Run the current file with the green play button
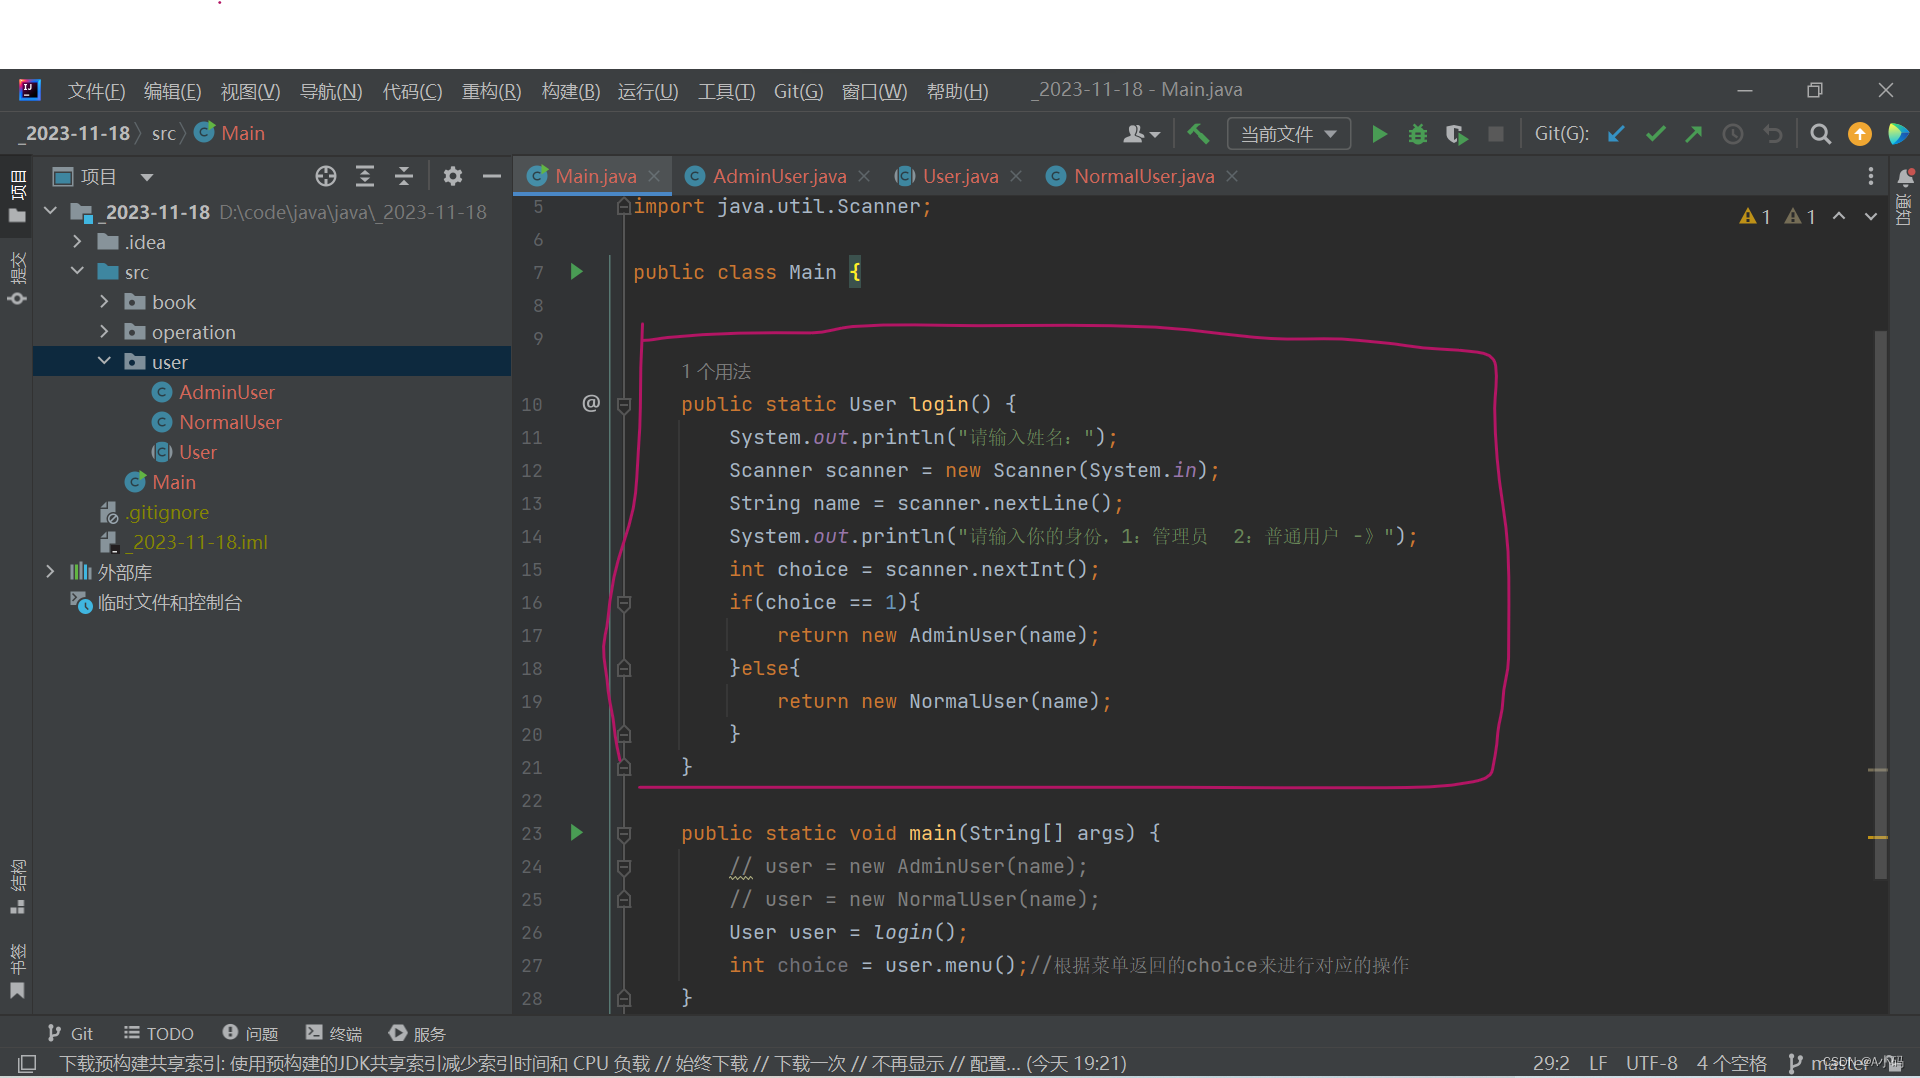The width and height of the screenshot is (1920, 1078). coord(1379,134)
